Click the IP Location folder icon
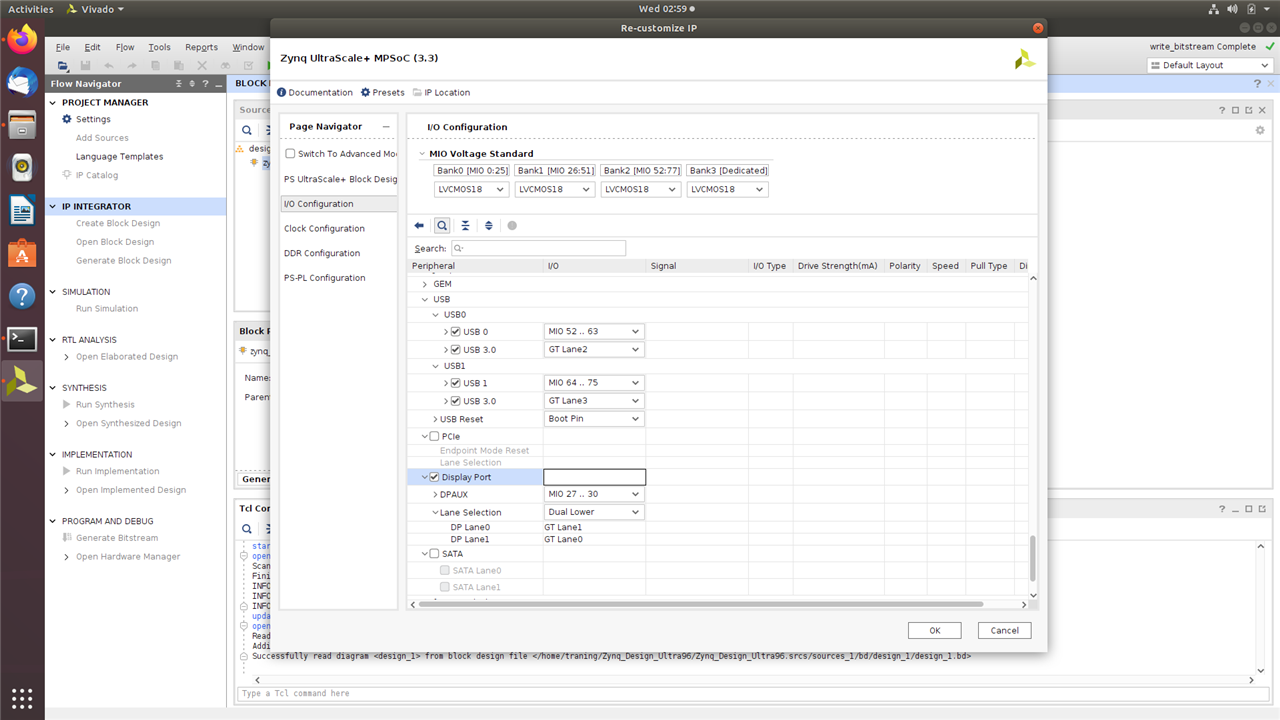 click(417, 92)
